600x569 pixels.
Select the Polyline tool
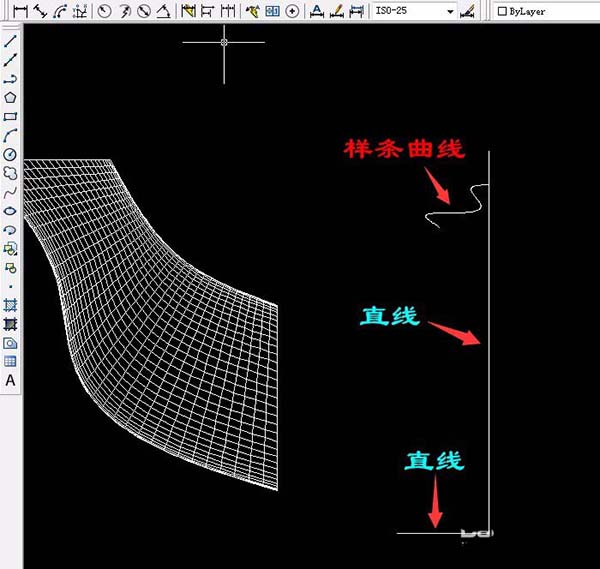tap(10, 79)
